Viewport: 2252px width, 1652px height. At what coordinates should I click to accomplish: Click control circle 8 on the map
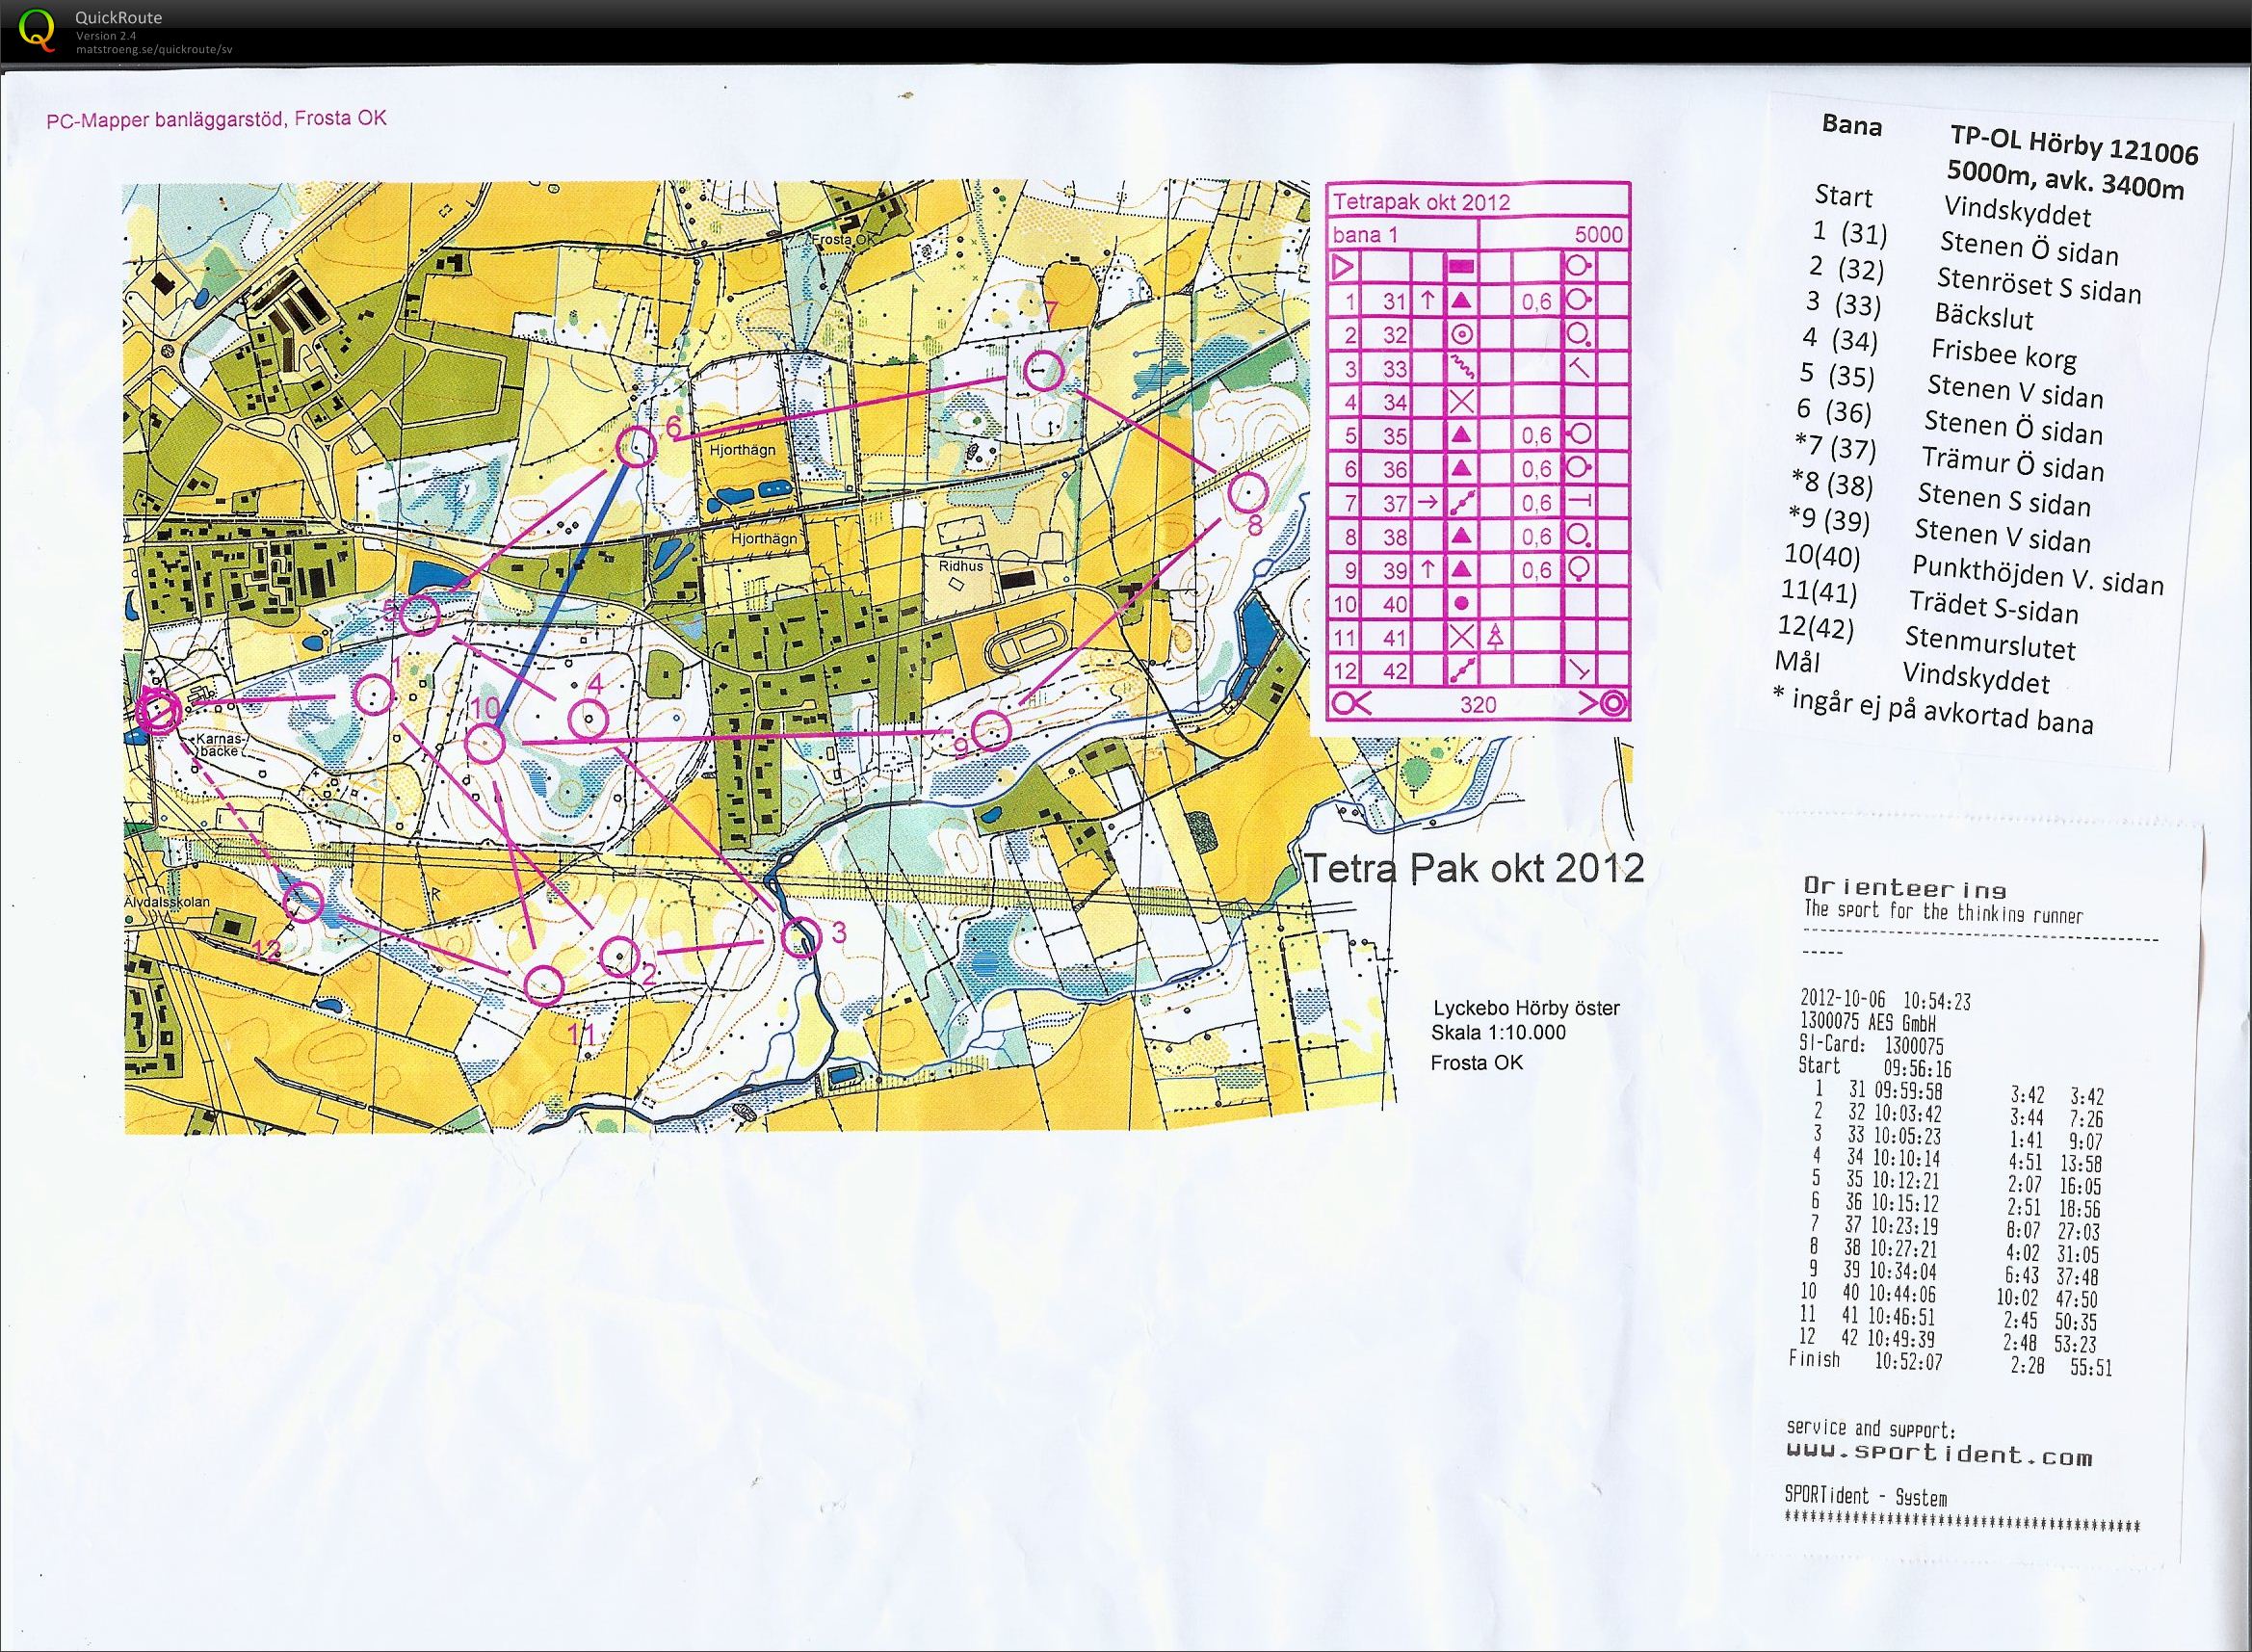point(1248,492)
